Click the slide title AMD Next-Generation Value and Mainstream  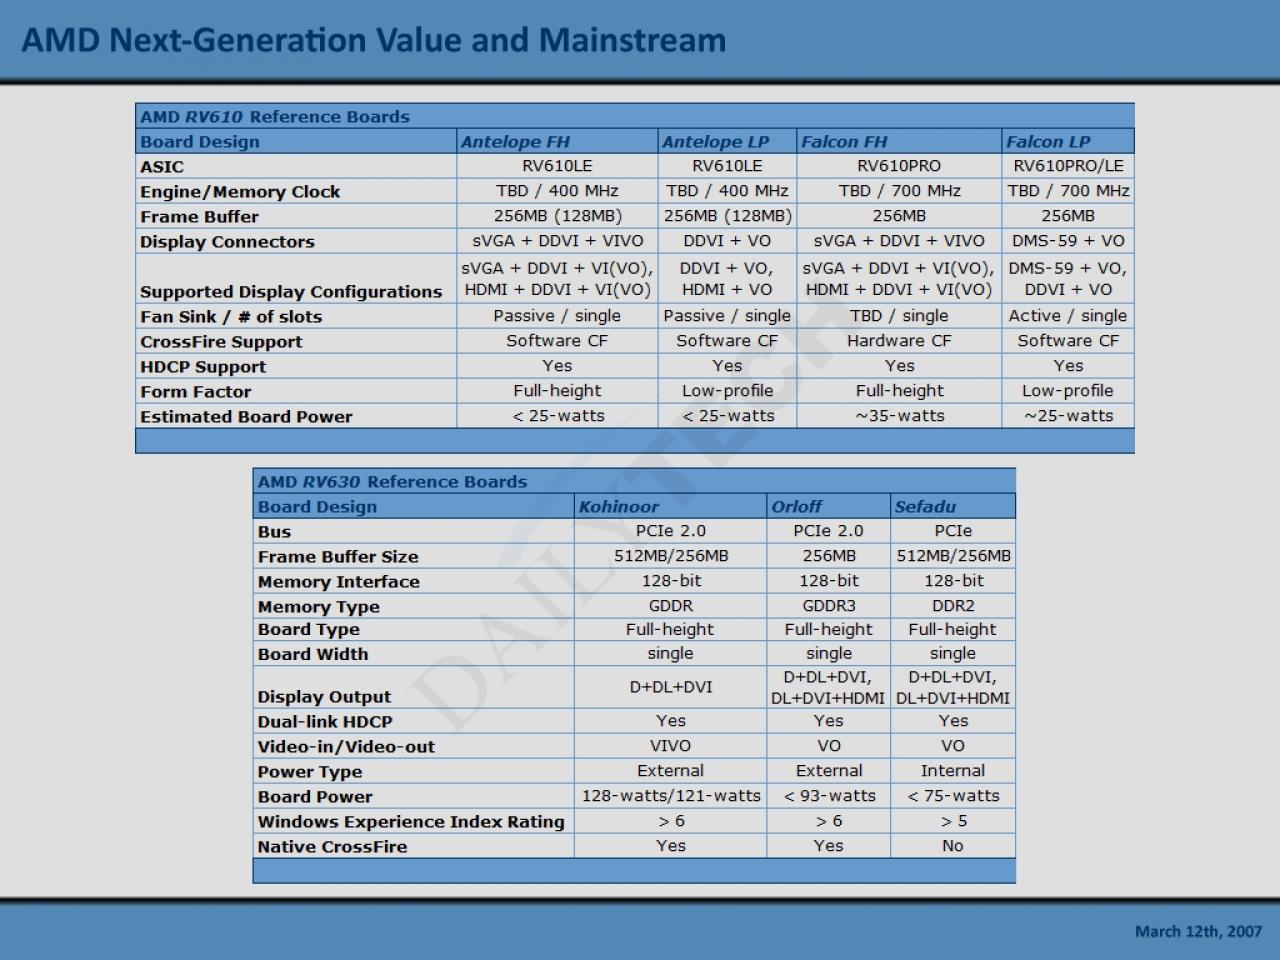pyautogui.click(x=374, y=40)
